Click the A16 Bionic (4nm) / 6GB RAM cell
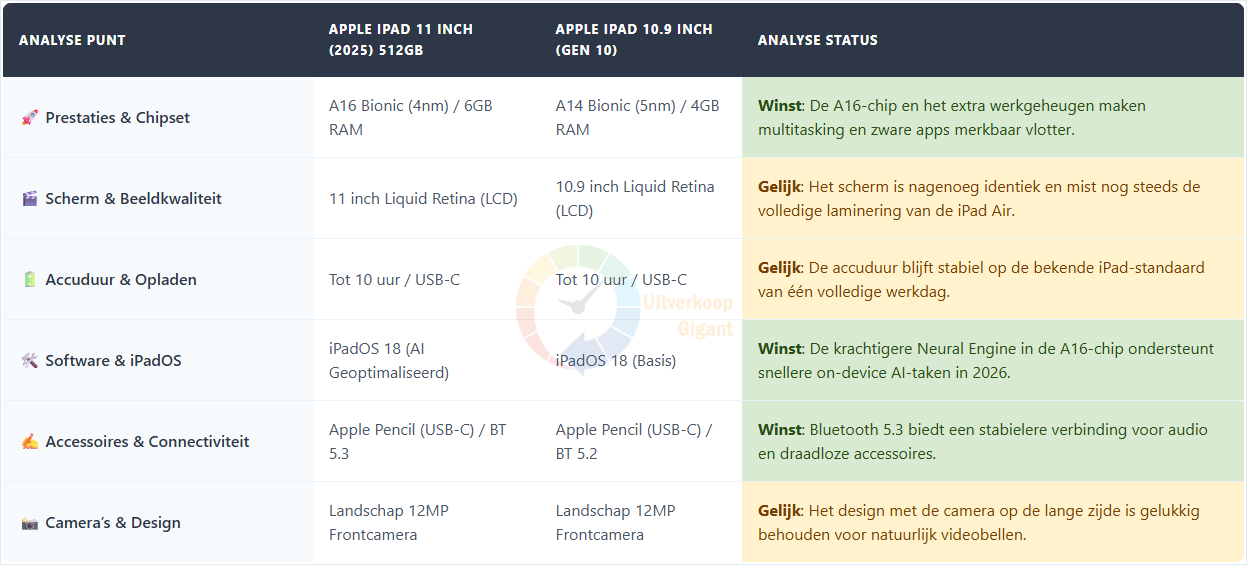Viewport: 1247px width, 565px height. [411, 118]
